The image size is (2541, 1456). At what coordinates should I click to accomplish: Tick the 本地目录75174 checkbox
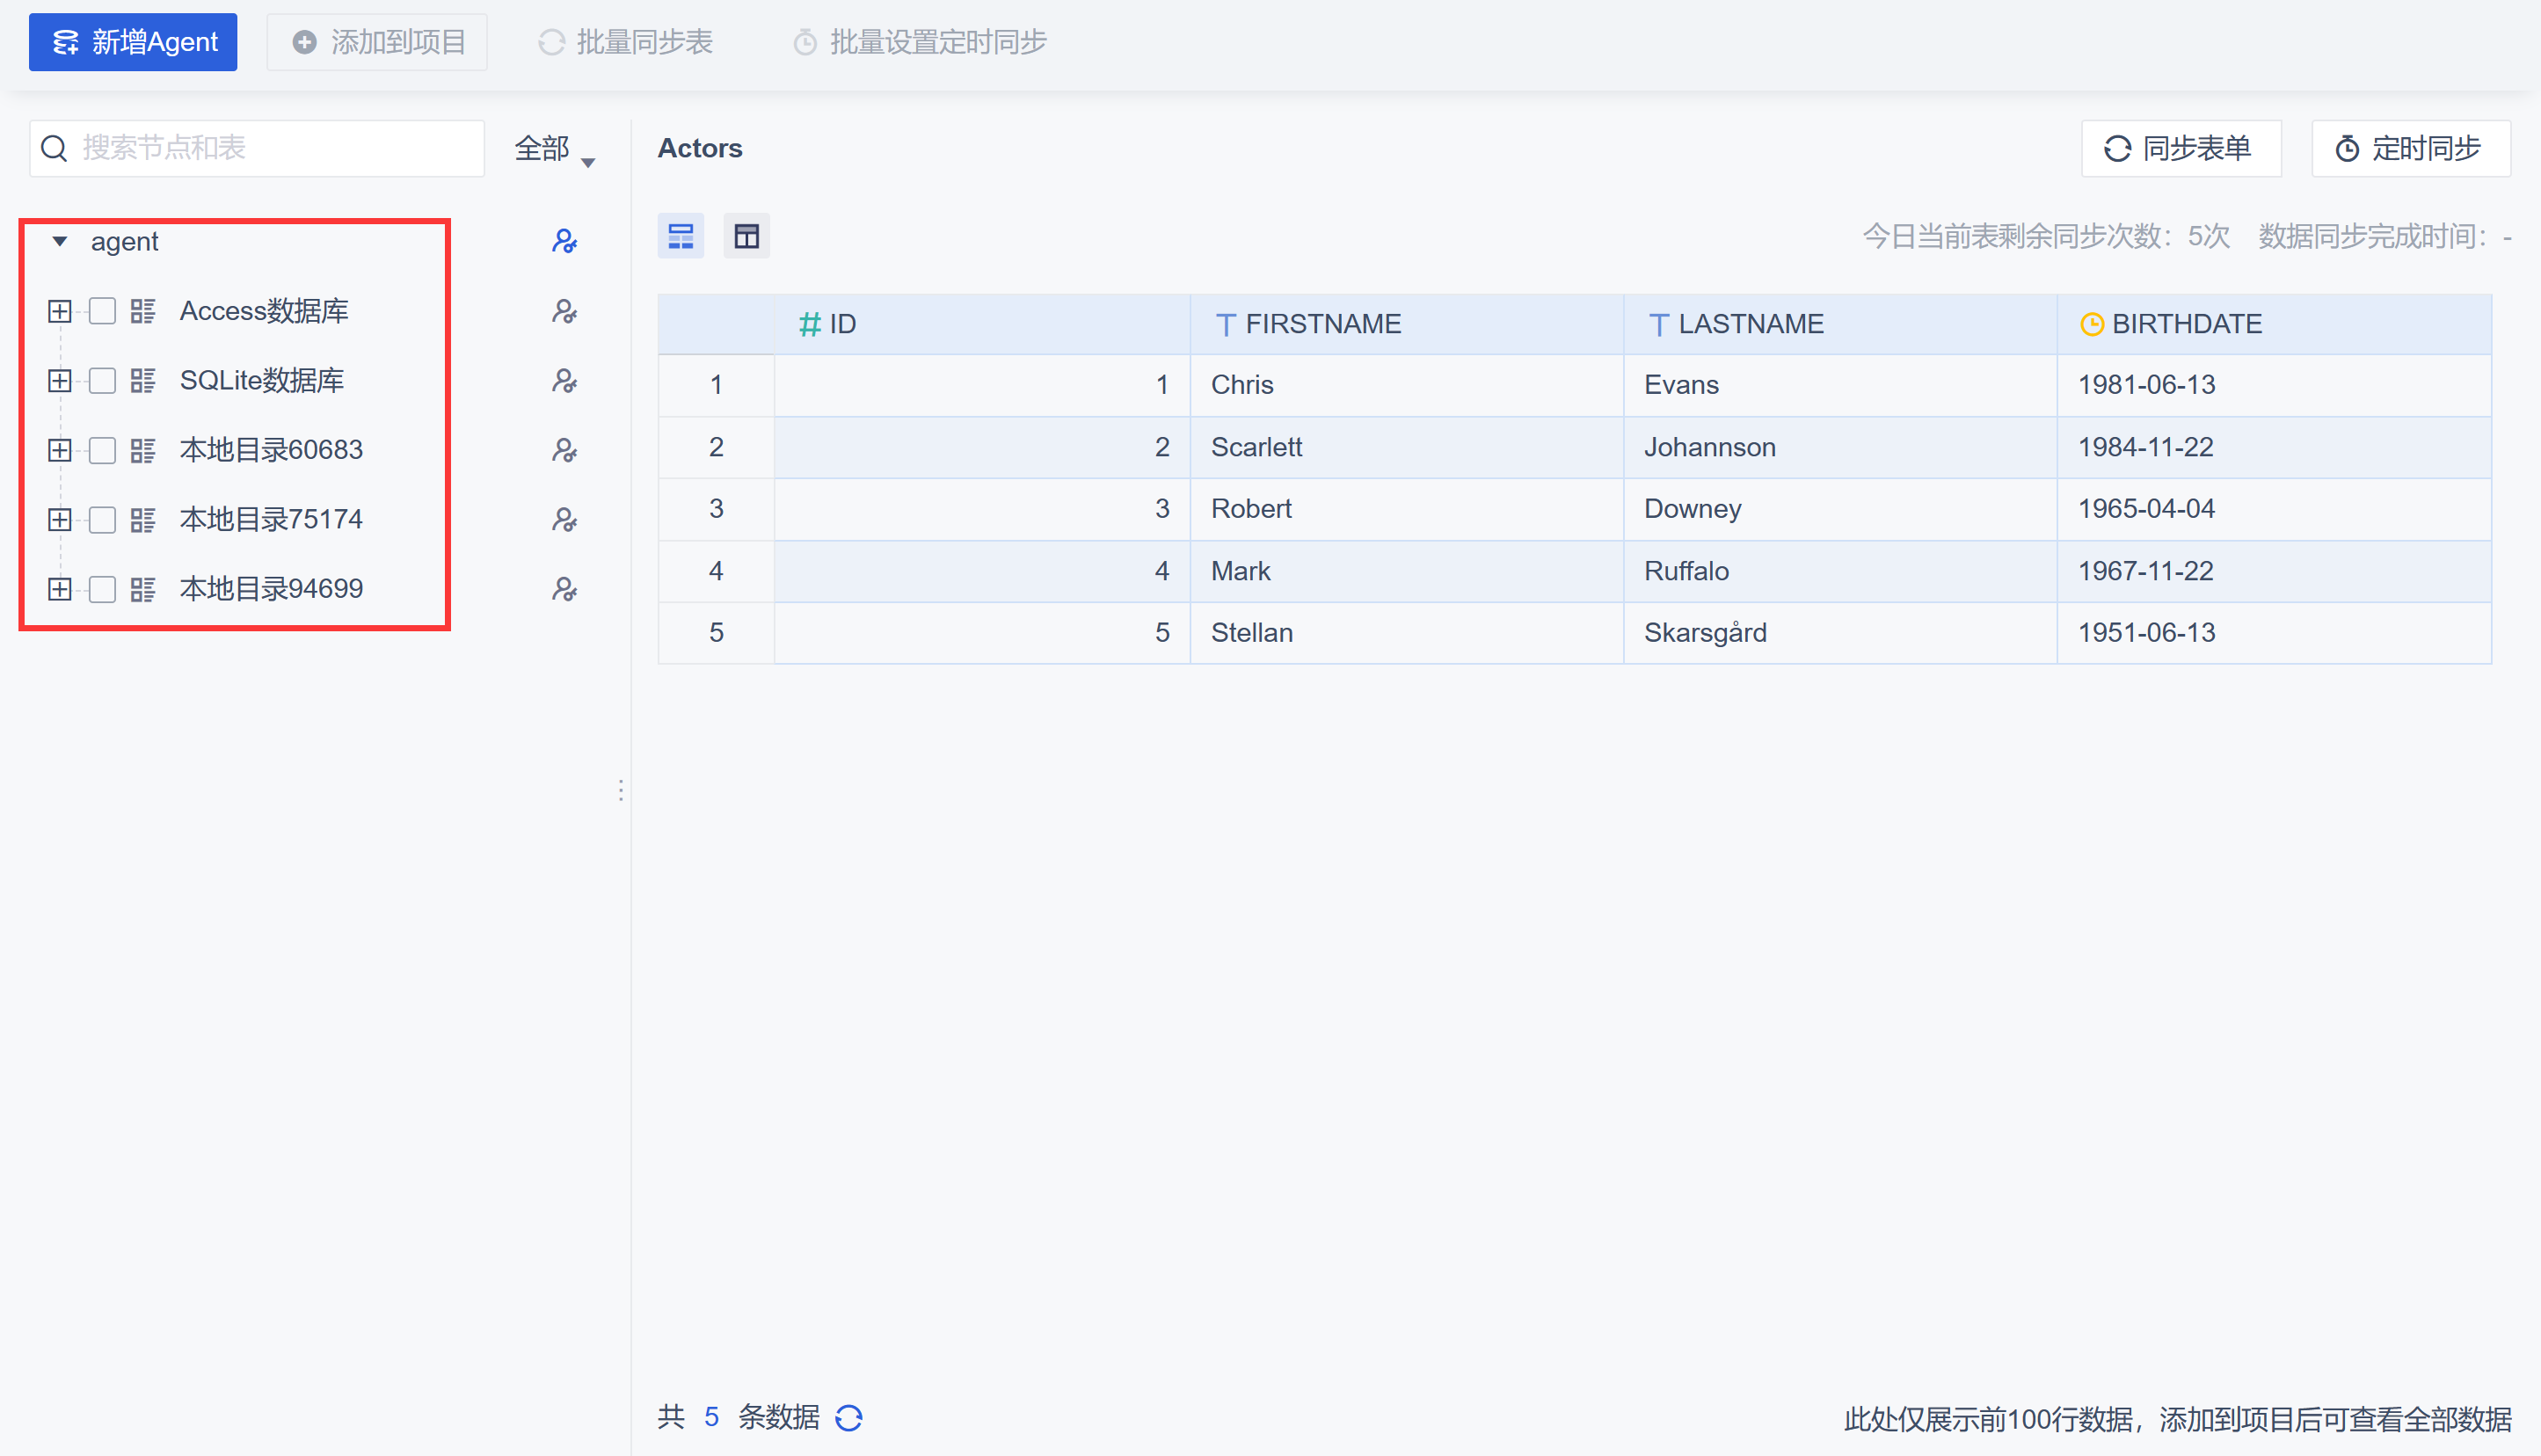point(102,520)
